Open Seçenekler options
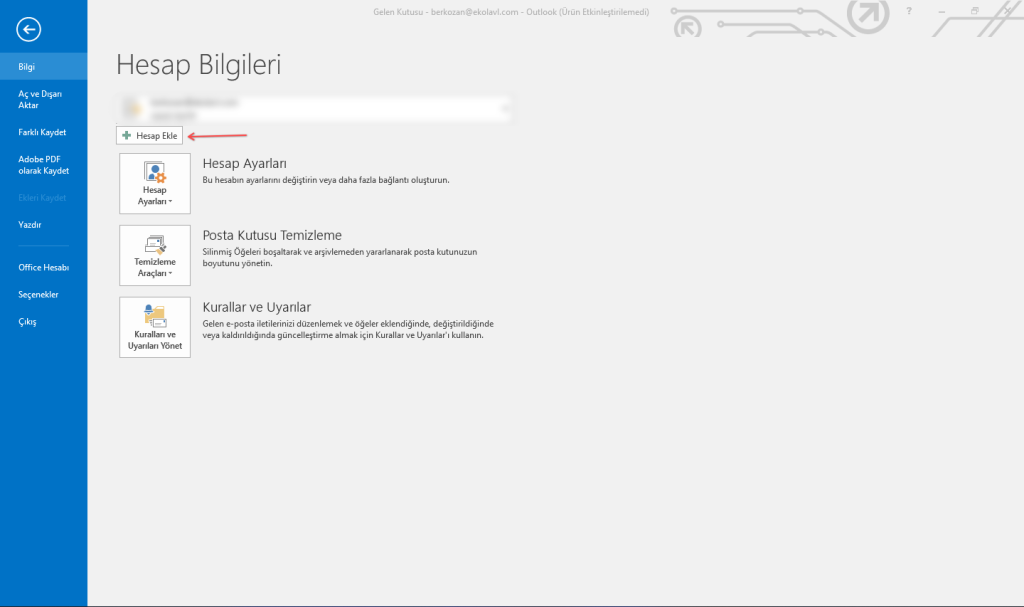This screenshot has width=1024, height=607. [38, 295]
